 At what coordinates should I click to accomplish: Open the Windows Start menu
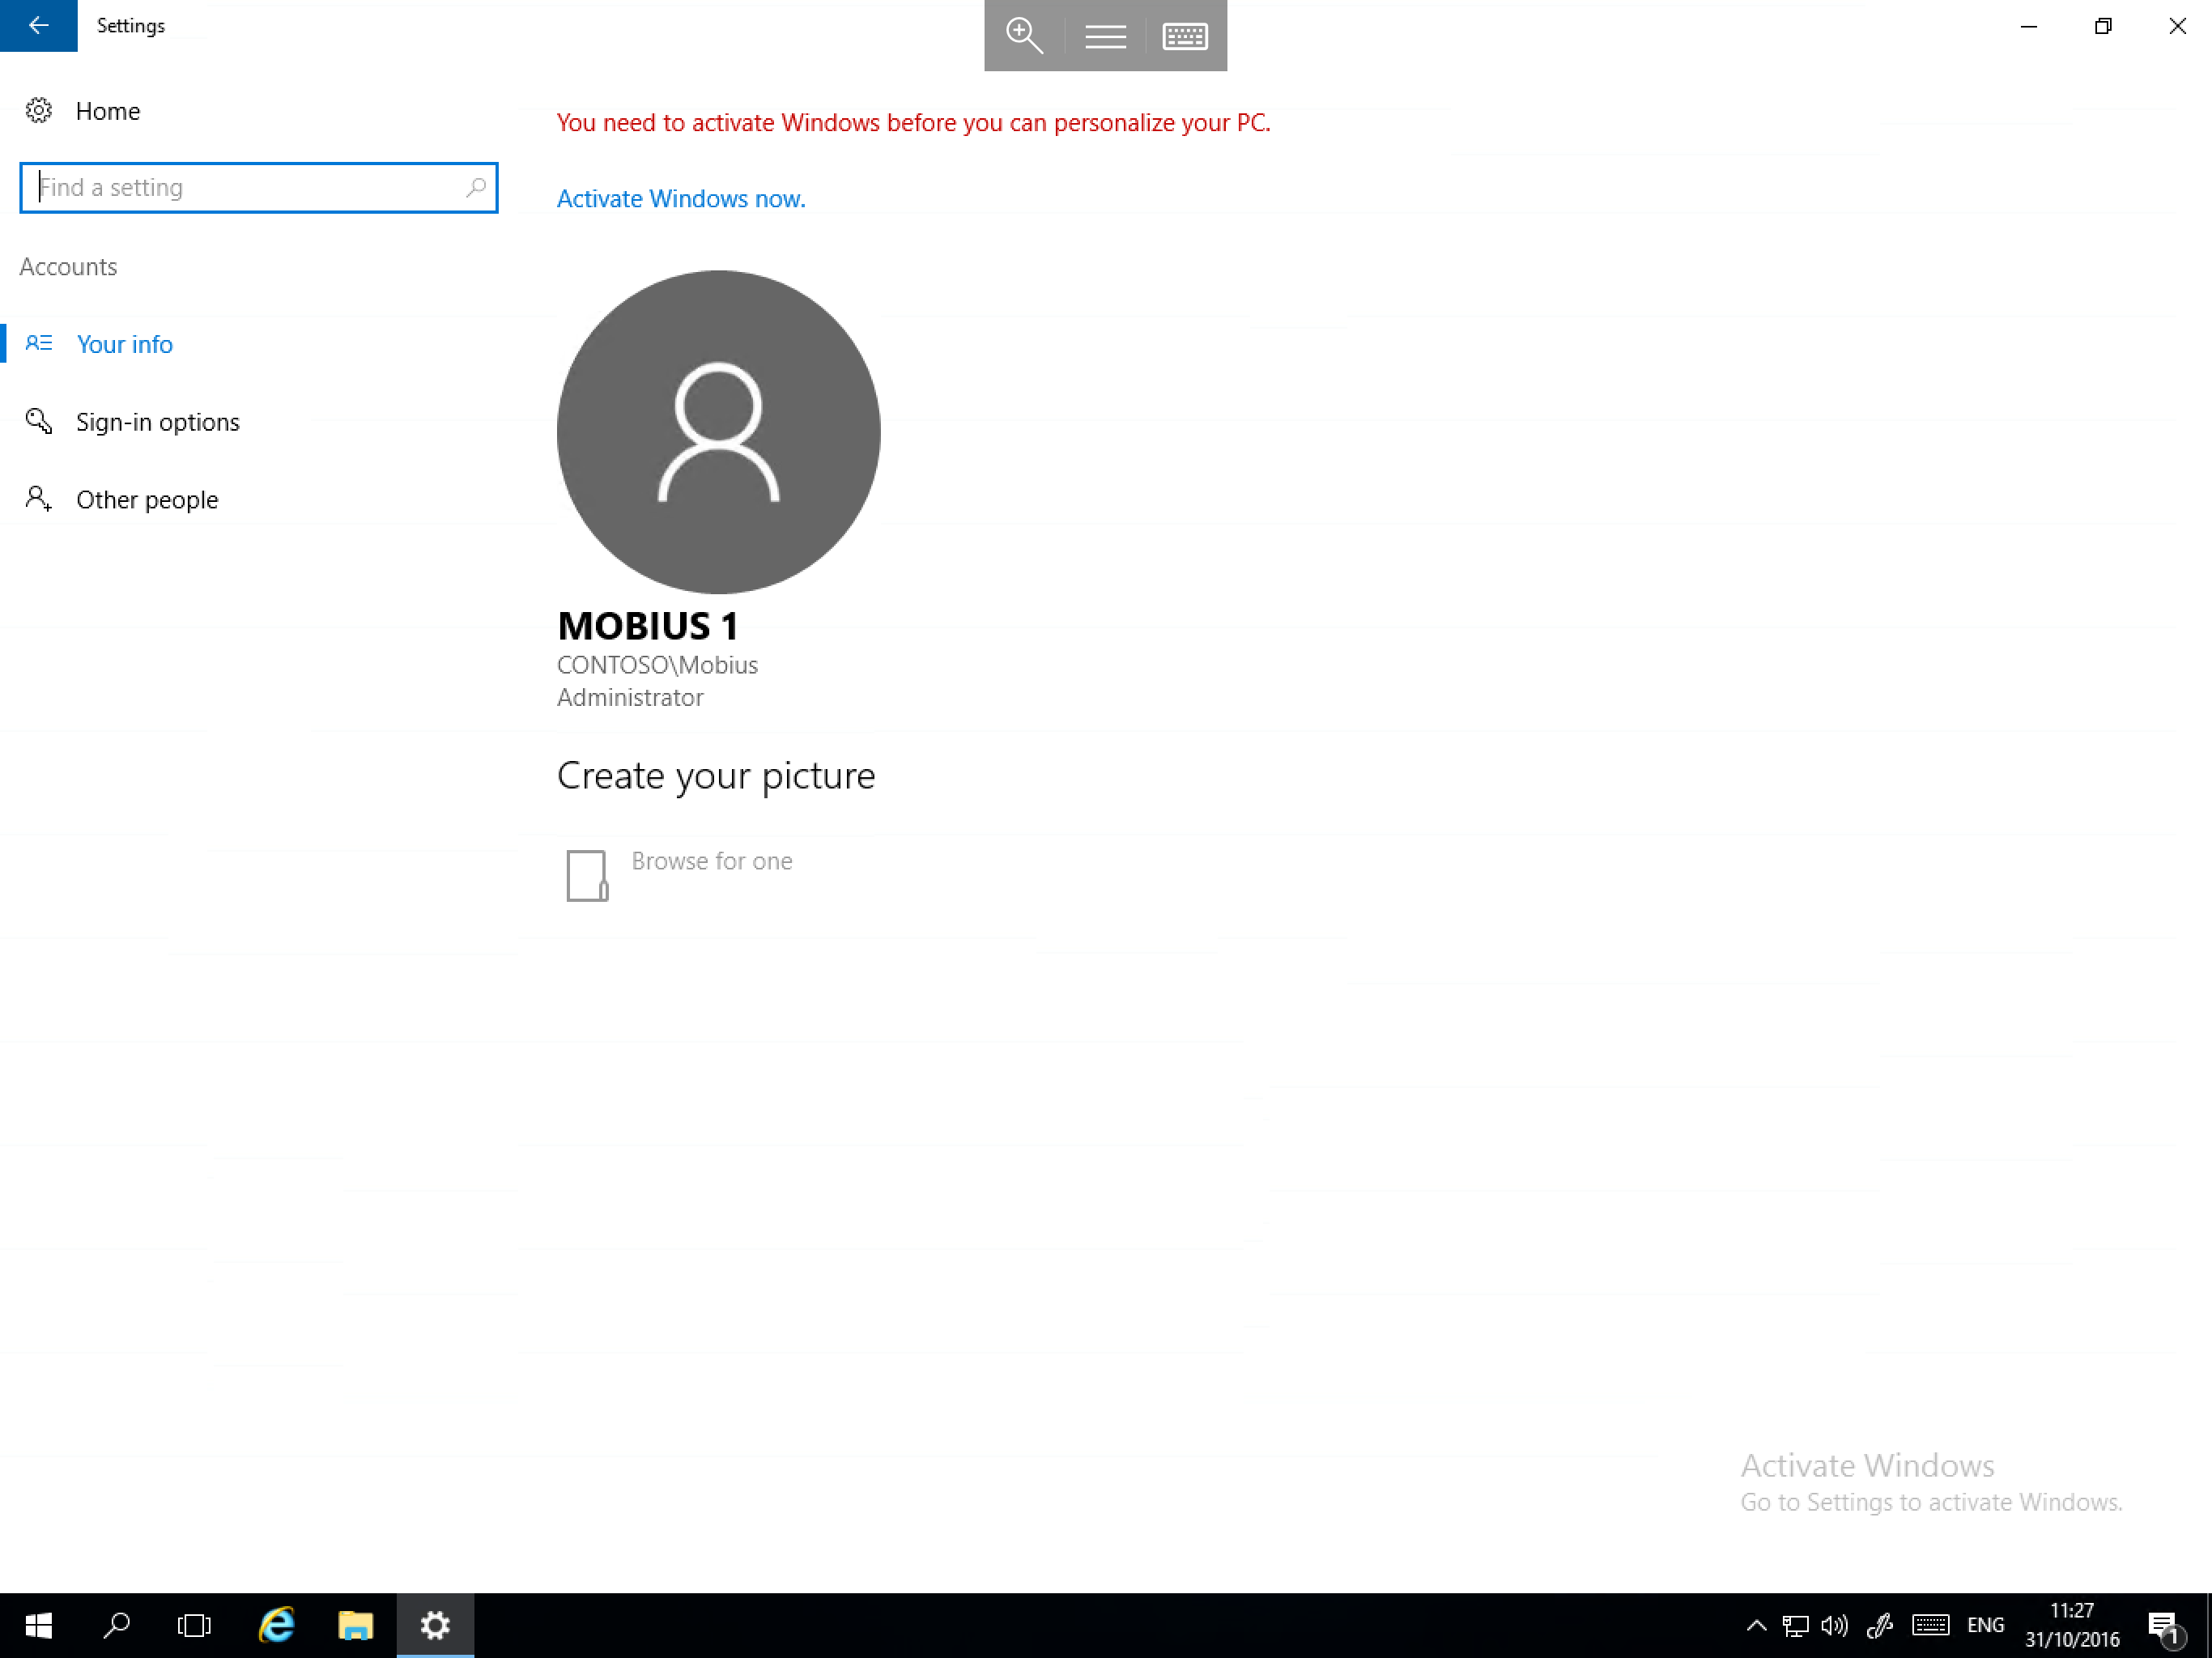coord(38,1625)
